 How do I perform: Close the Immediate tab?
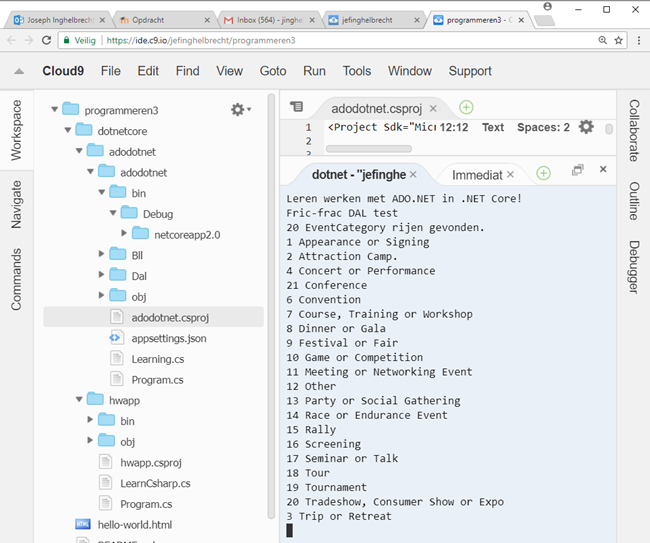510,175
